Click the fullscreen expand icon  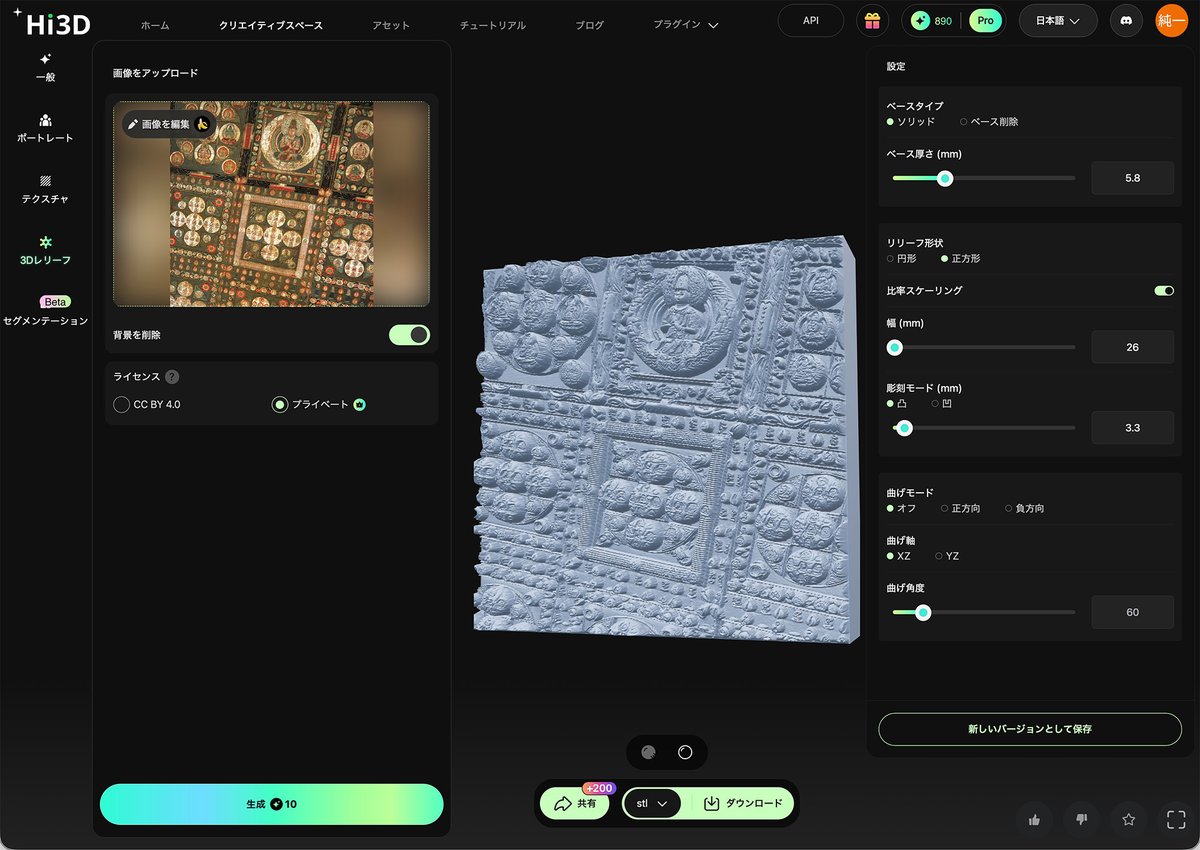click(x=1176, y=819)
